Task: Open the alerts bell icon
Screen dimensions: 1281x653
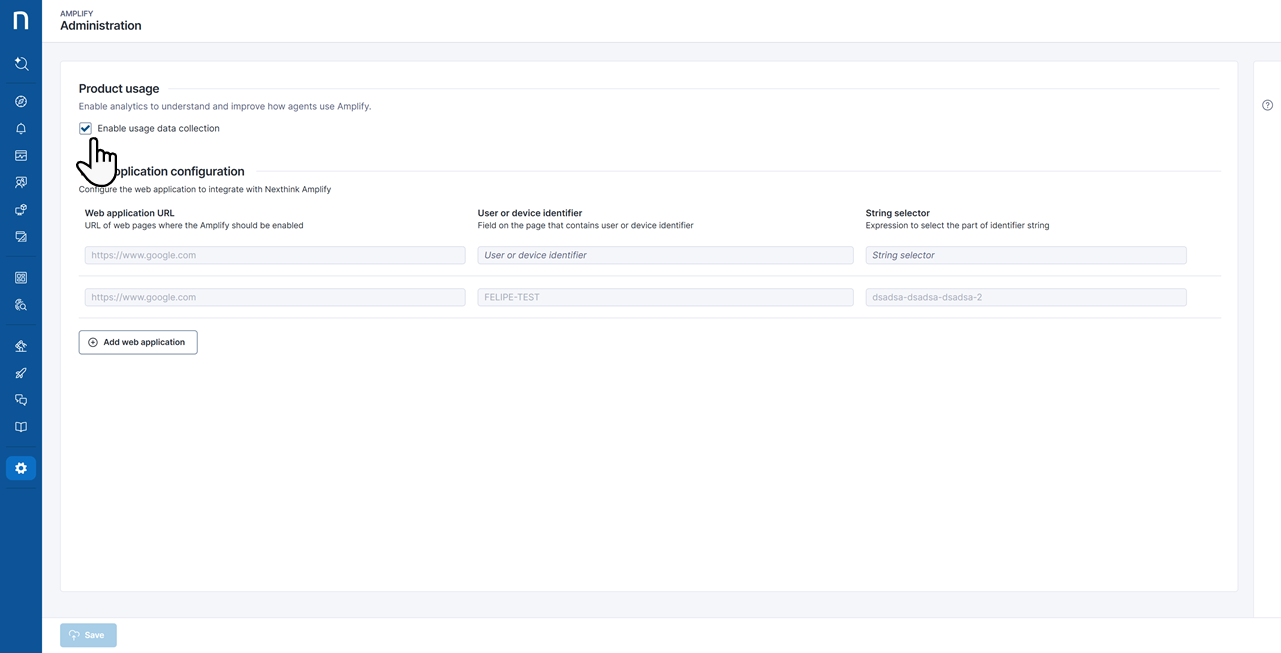Action: click(x=21, y=129)
